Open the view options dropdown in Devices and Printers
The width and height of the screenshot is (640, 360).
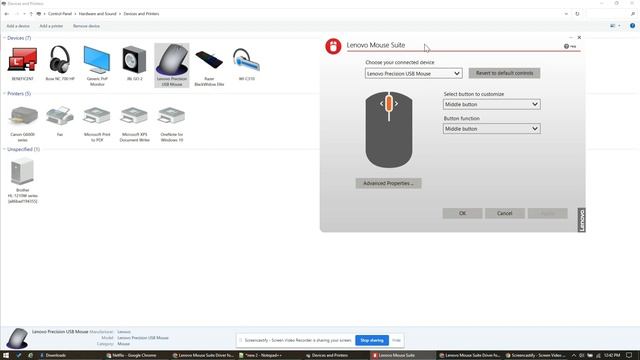point(620,26)
